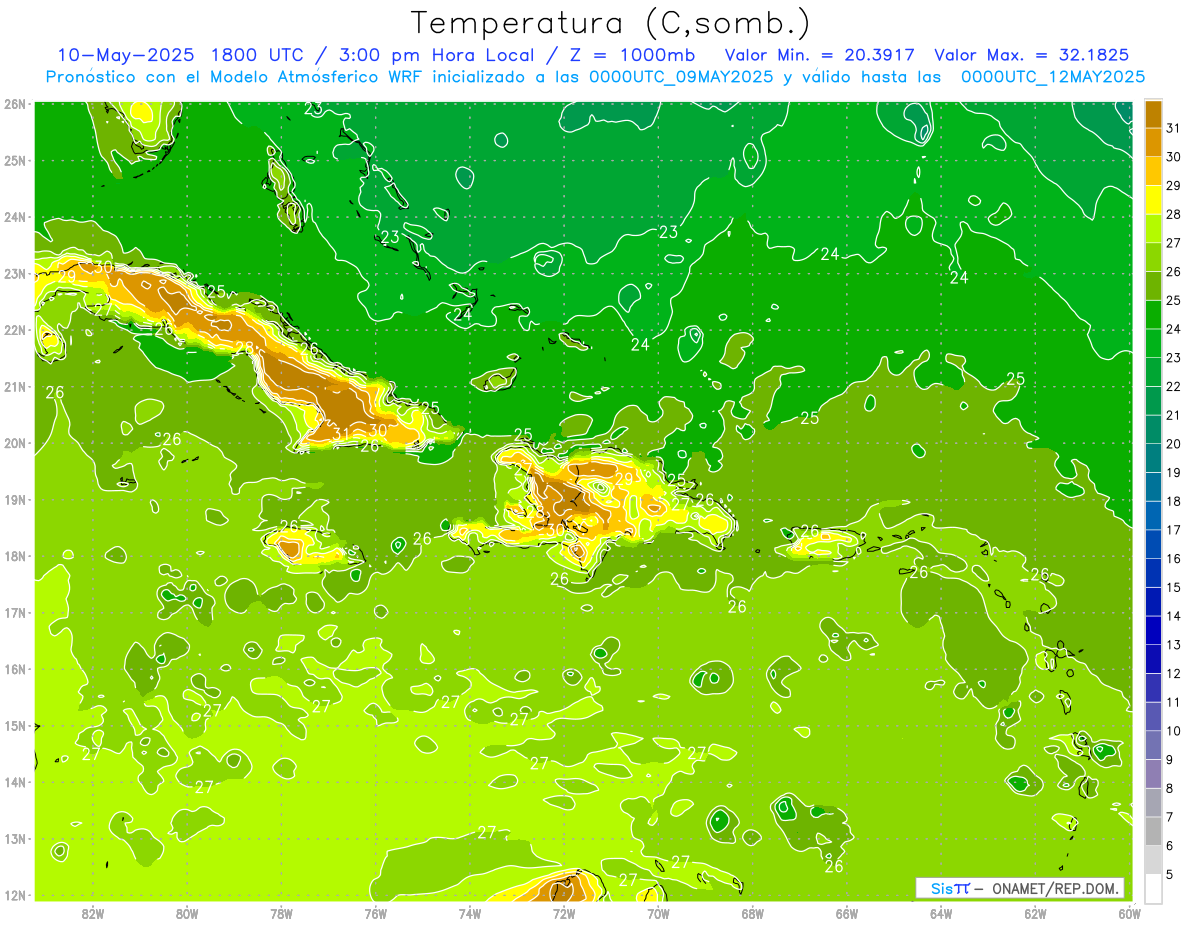
Task: Click the 60W longitude axis label
Action: [x=1129, y=912]
